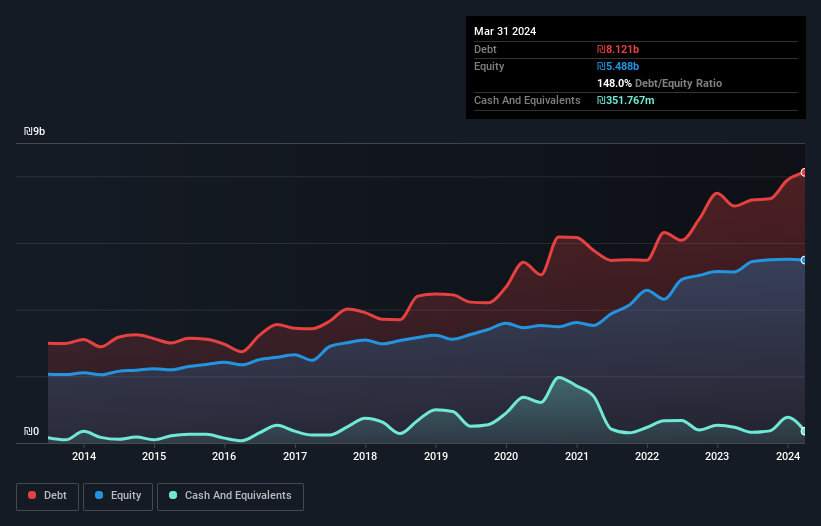The width and height of the screenshot is (821, 526).
Task: Click the 2018 x-axis label
Action: 365,456
